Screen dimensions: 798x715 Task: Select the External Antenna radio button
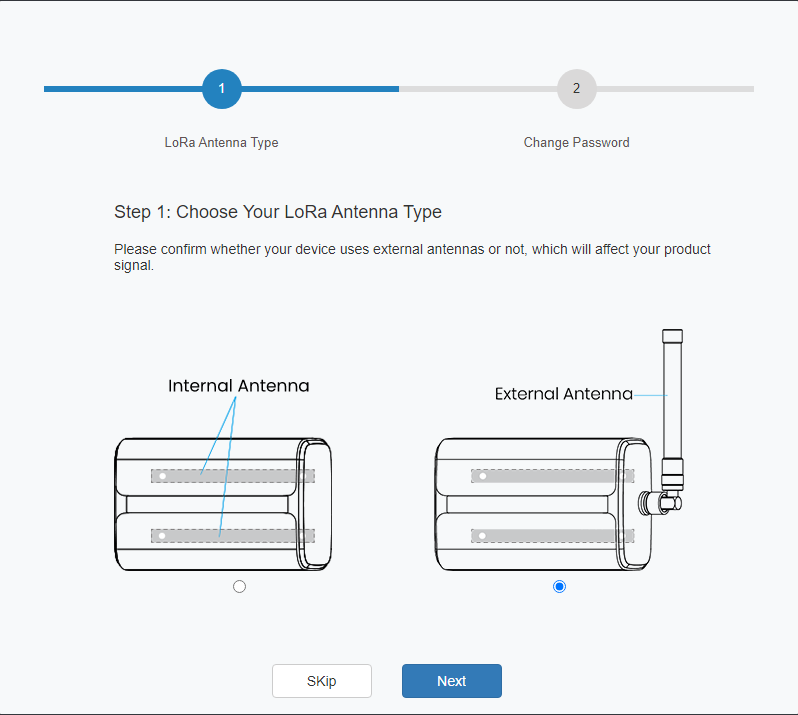(x=559, y=587)
